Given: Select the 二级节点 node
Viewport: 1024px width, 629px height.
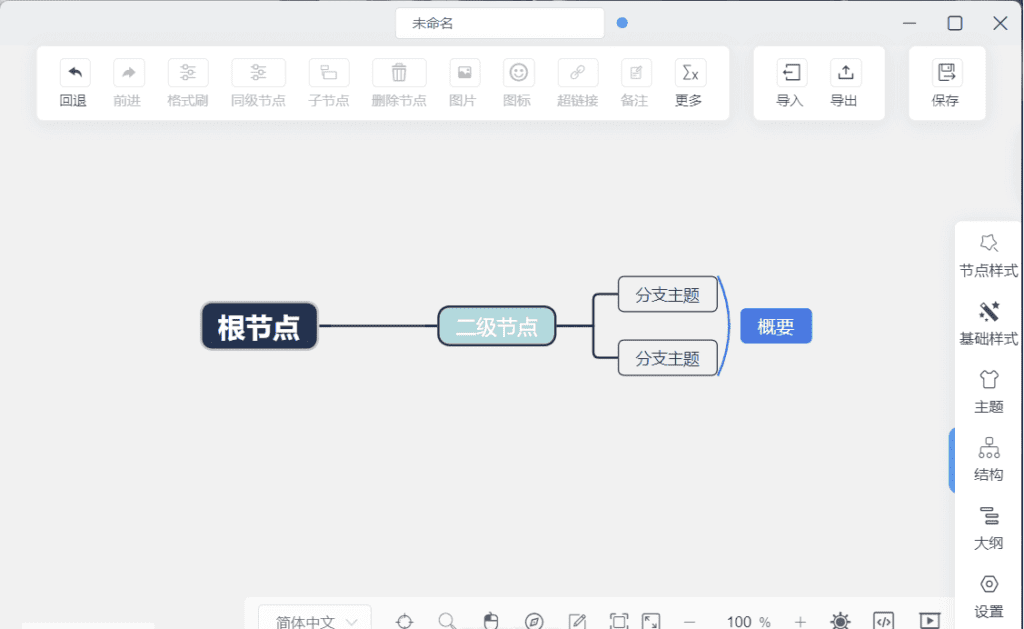Looking at the screenshot, I should pyautogui.click(x=496, y=326).
